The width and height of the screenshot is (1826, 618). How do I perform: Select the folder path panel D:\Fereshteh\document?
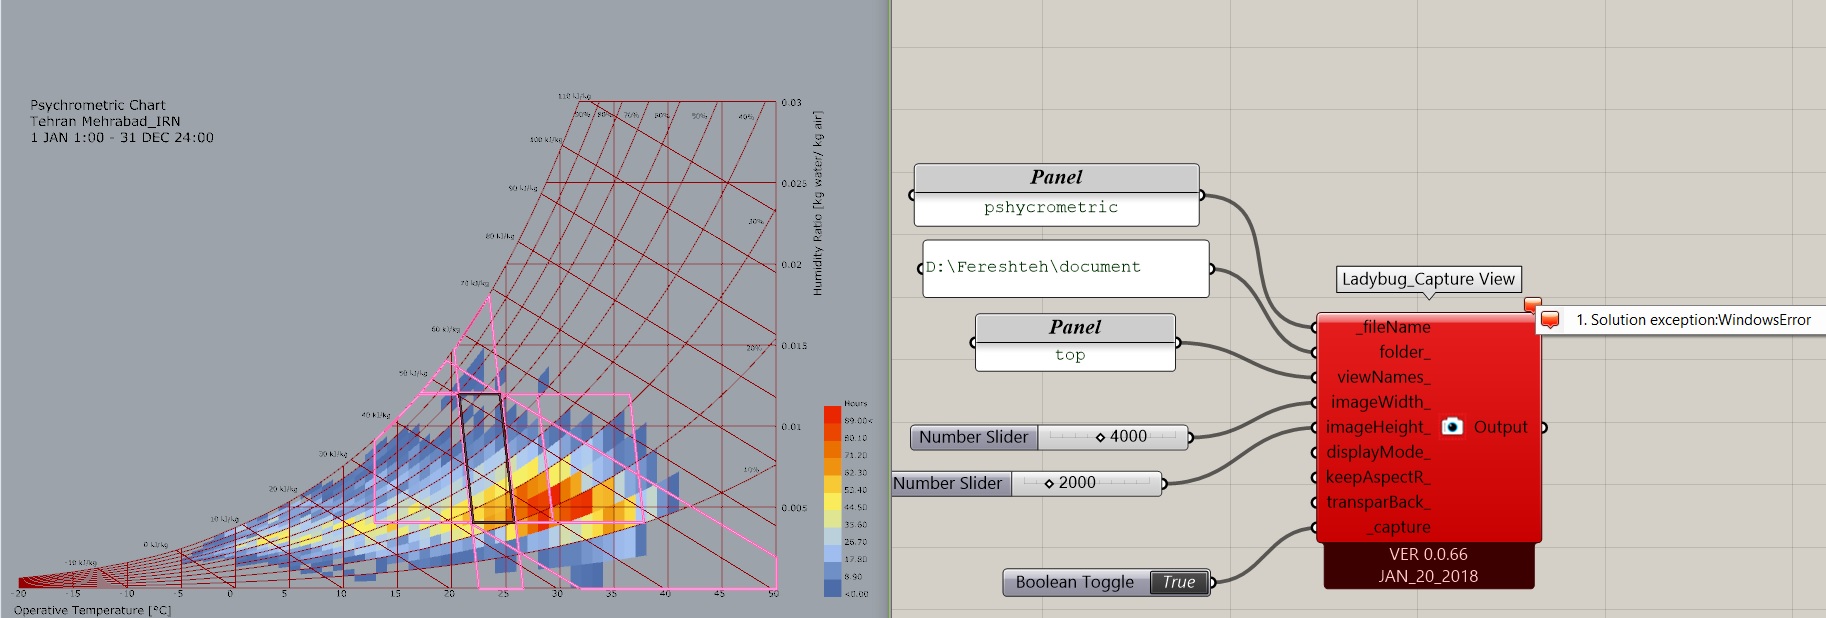[x=1065, y=268]
